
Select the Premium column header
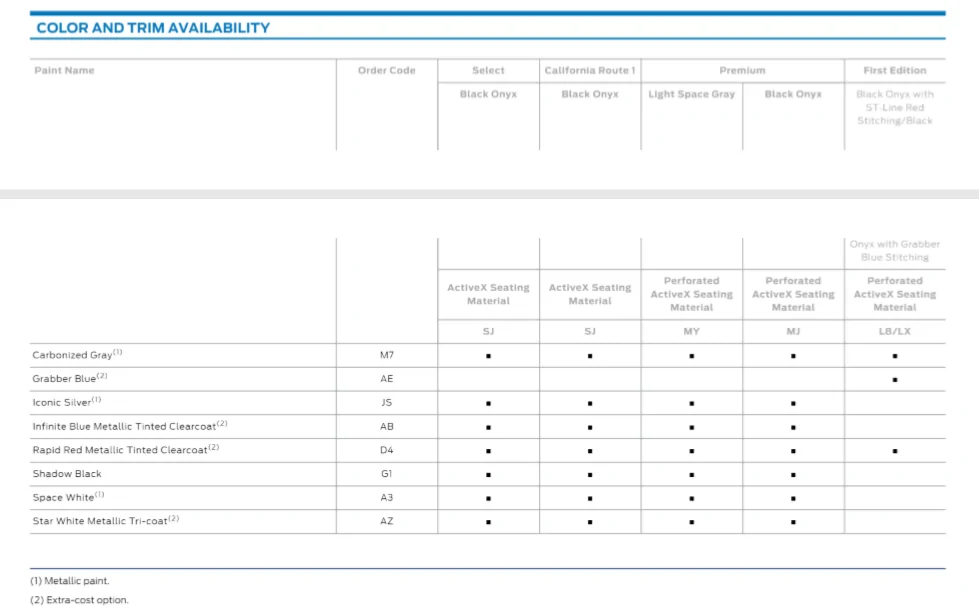[742, 71]
